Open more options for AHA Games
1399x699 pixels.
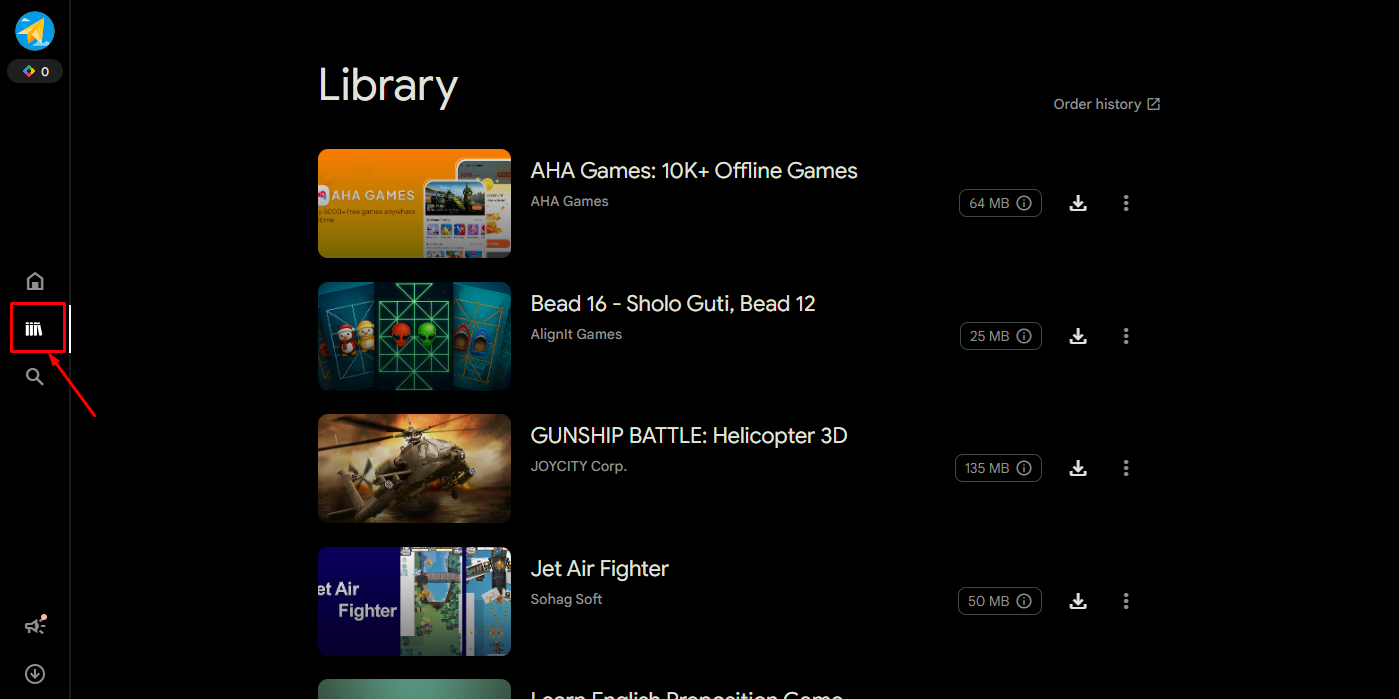[1126, 203]
